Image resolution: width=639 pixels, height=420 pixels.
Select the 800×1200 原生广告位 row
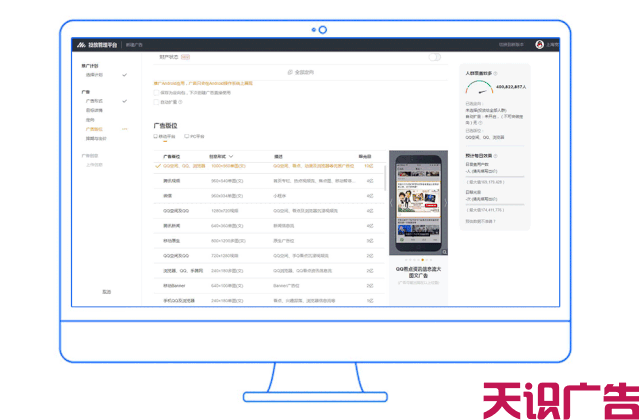(x=269, y=241)
